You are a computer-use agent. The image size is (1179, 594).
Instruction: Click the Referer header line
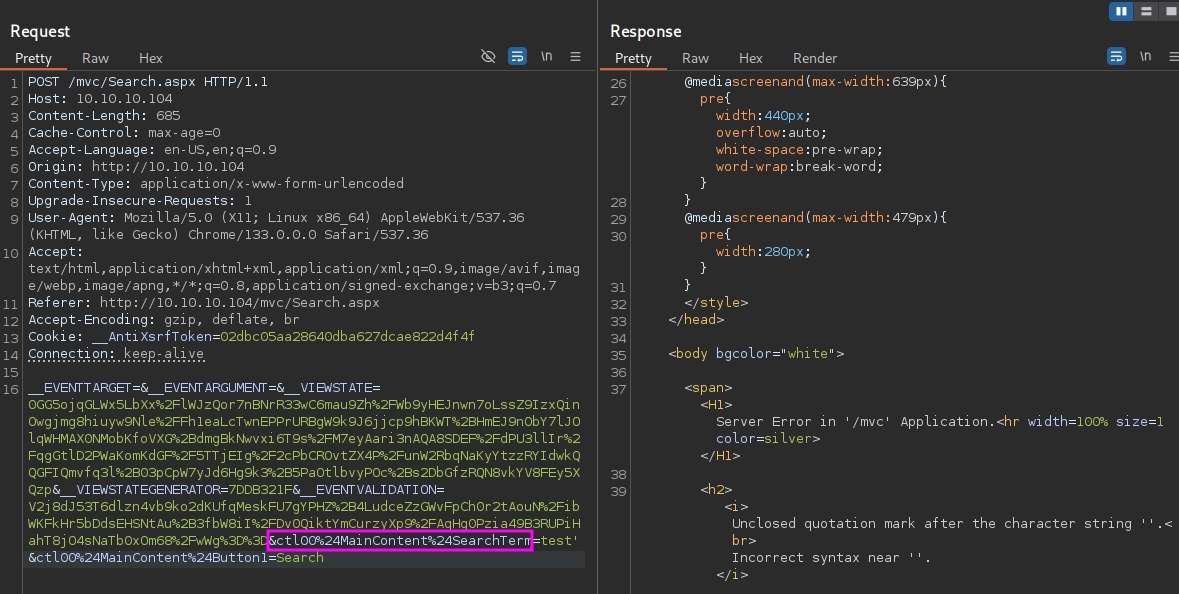pyautogui.click(x=204, y=302)
